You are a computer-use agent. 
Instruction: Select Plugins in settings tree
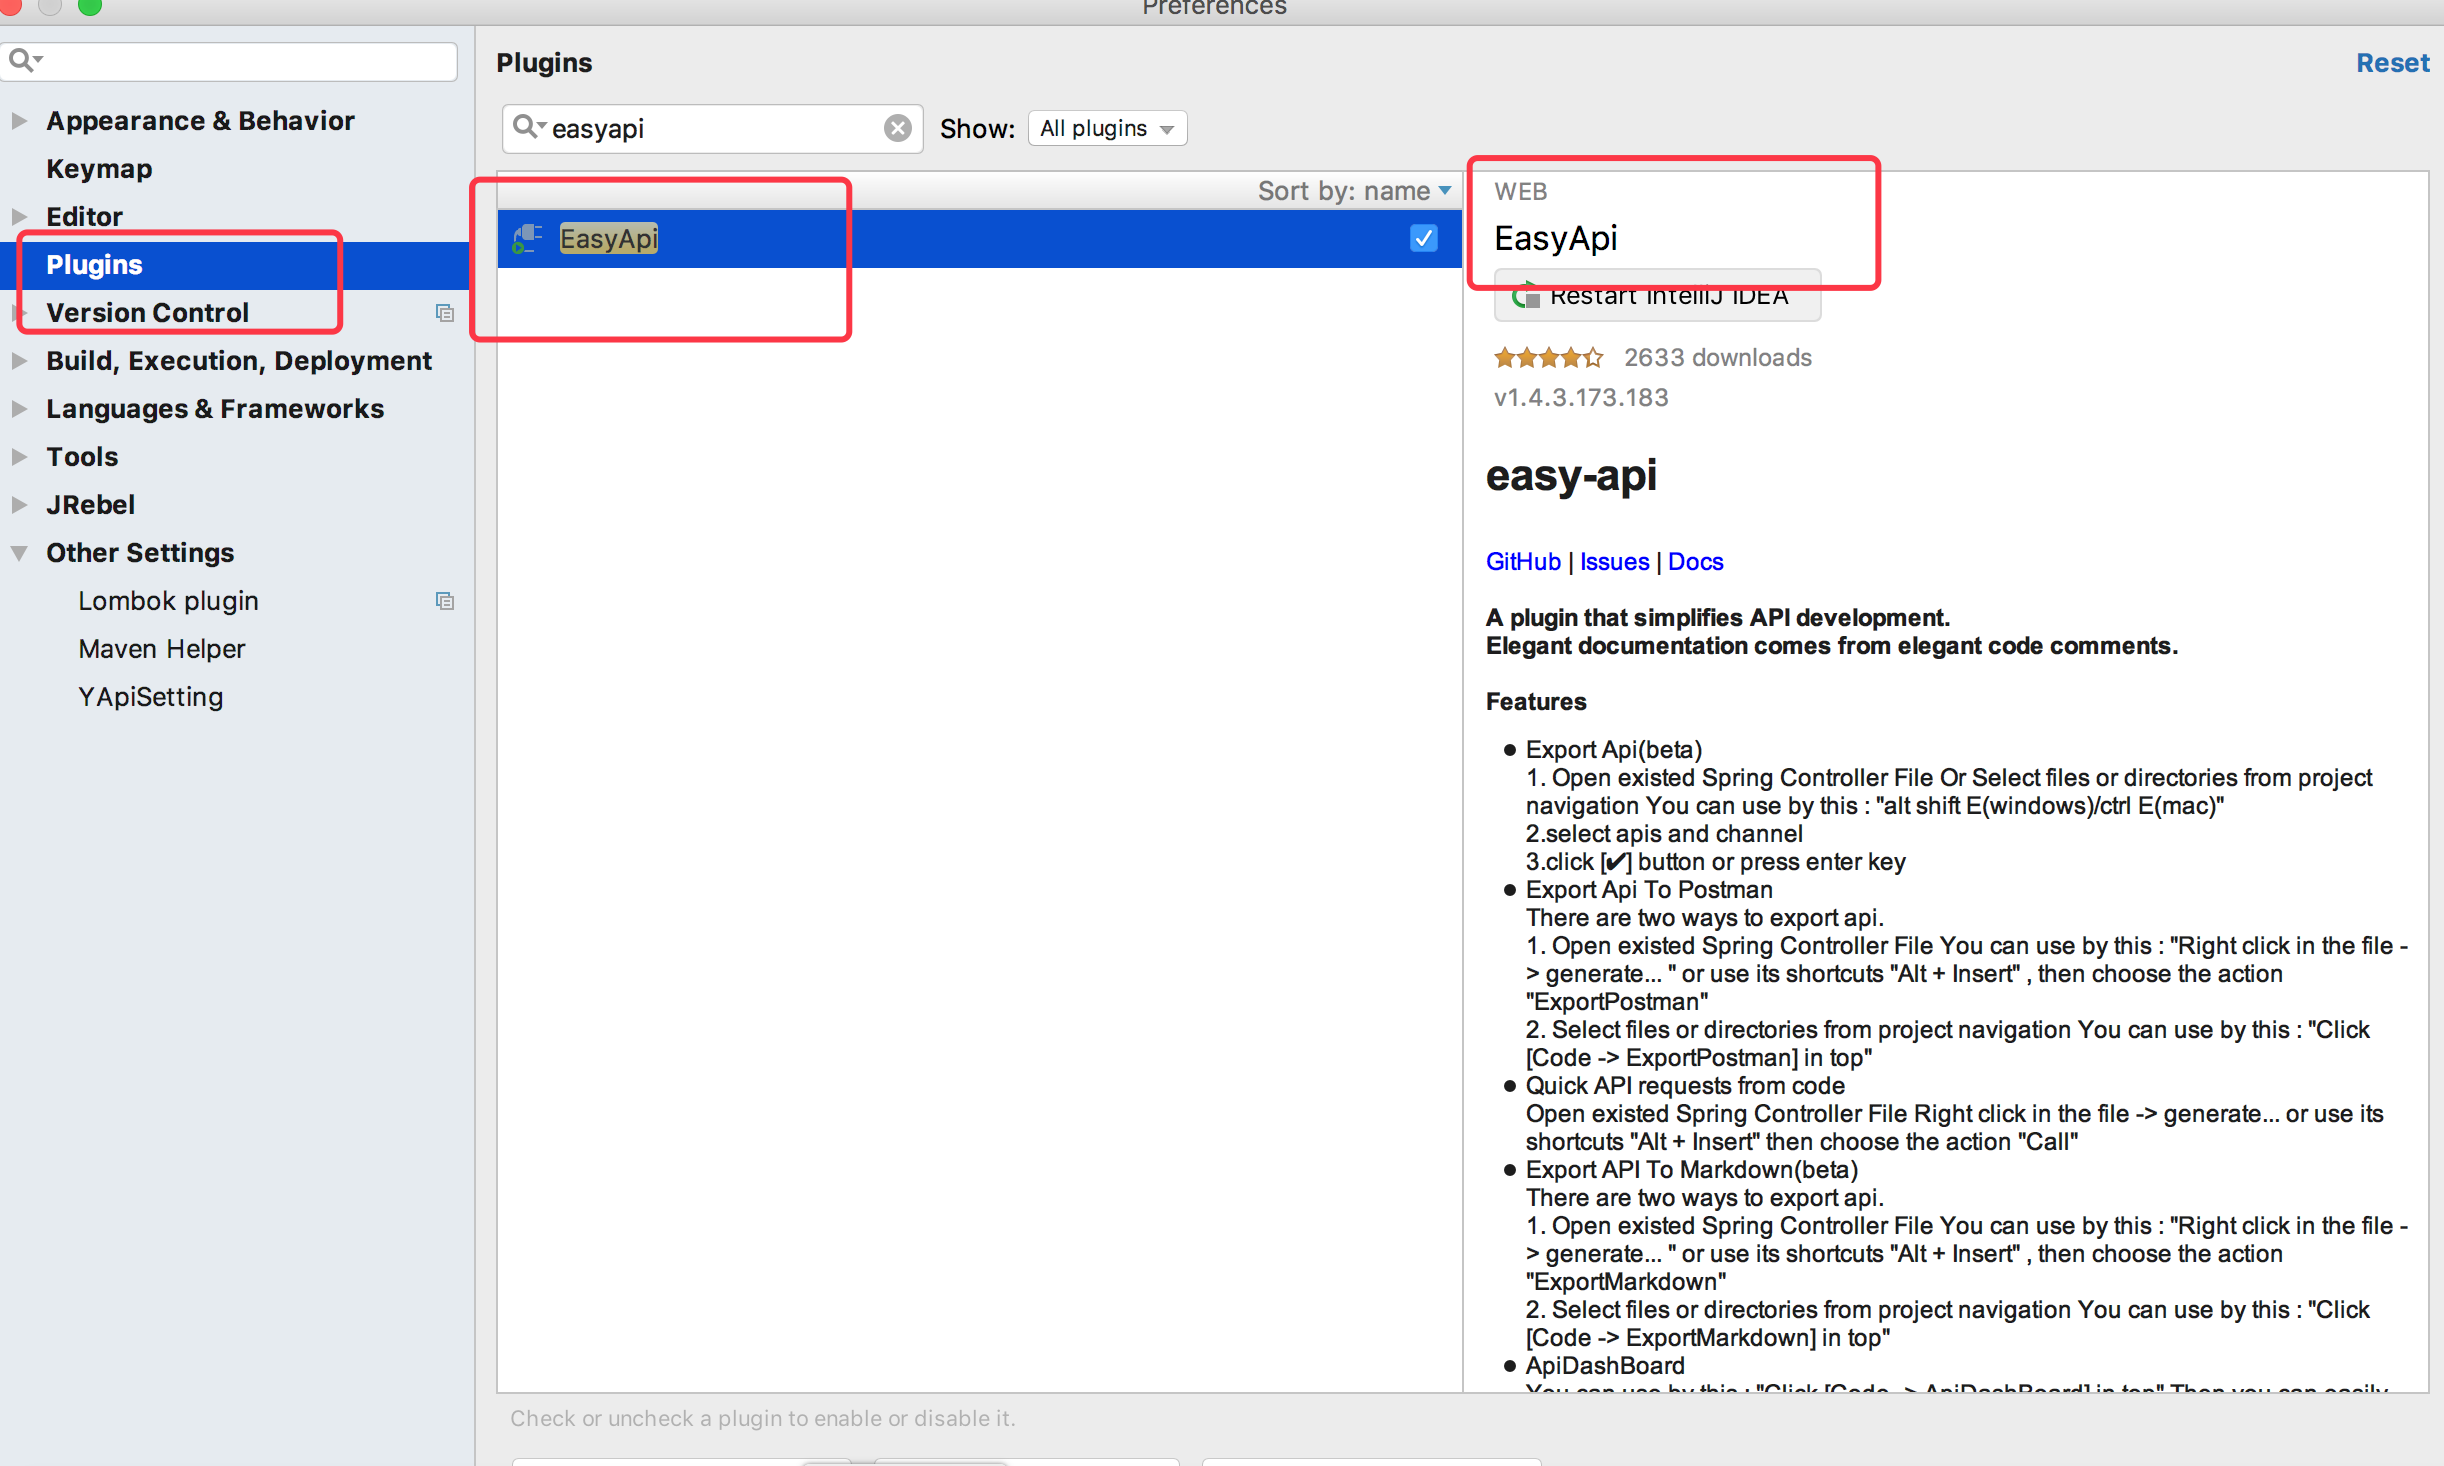pos(94,265)
